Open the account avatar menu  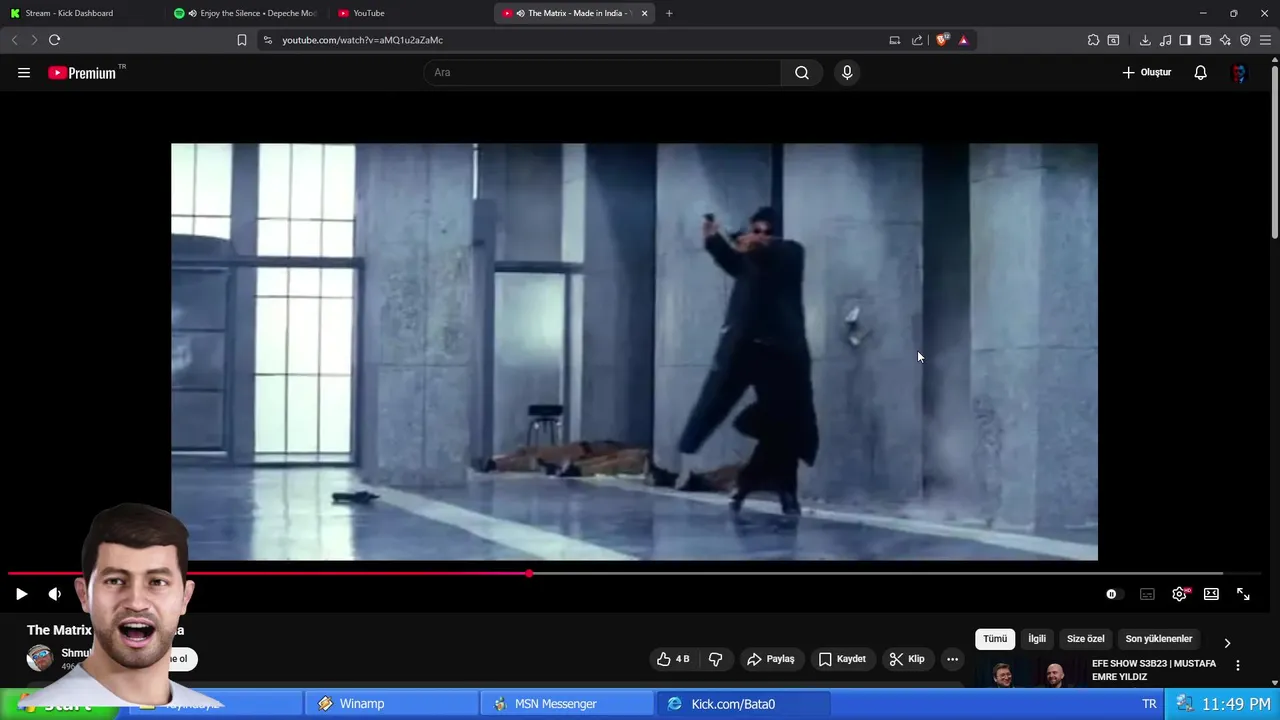click(x=1240, y=73)
